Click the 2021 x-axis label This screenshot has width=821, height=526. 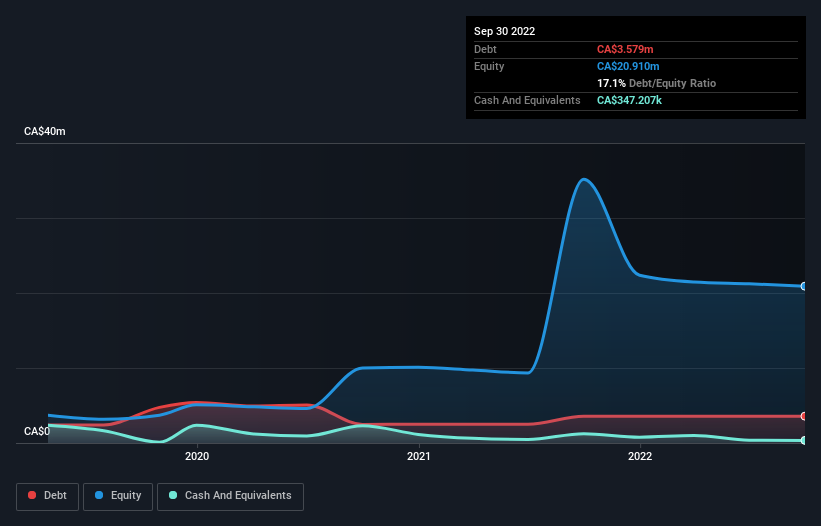click(x=418, y=456)
